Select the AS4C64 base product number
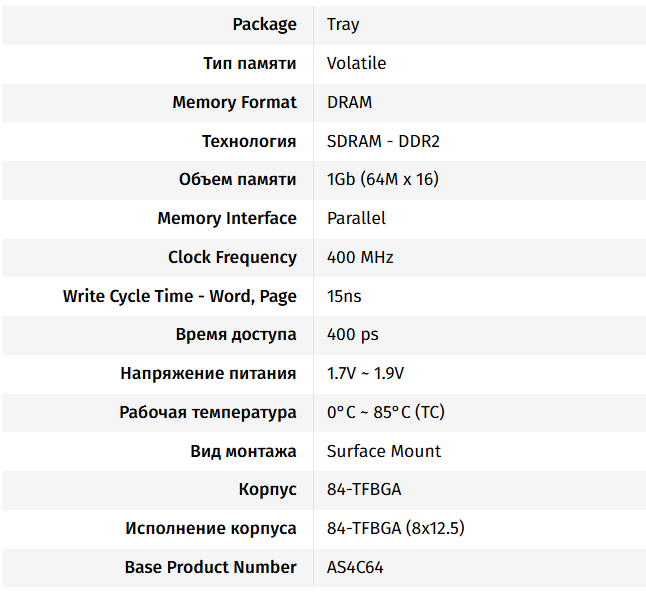The height and width of the screenshot is (599, 646). [355, 567]
